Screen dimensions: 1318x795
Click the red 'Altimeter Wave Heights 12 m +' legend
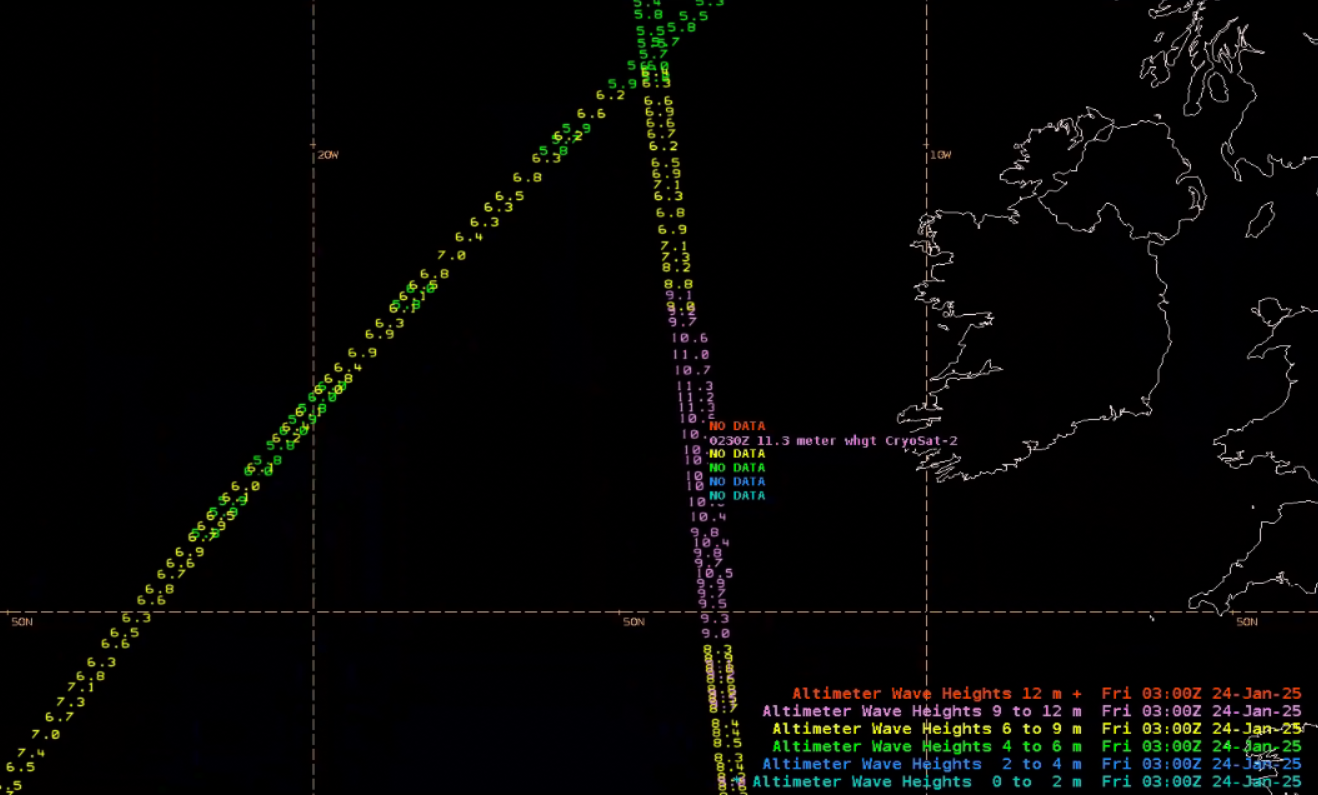click(939, 693)
